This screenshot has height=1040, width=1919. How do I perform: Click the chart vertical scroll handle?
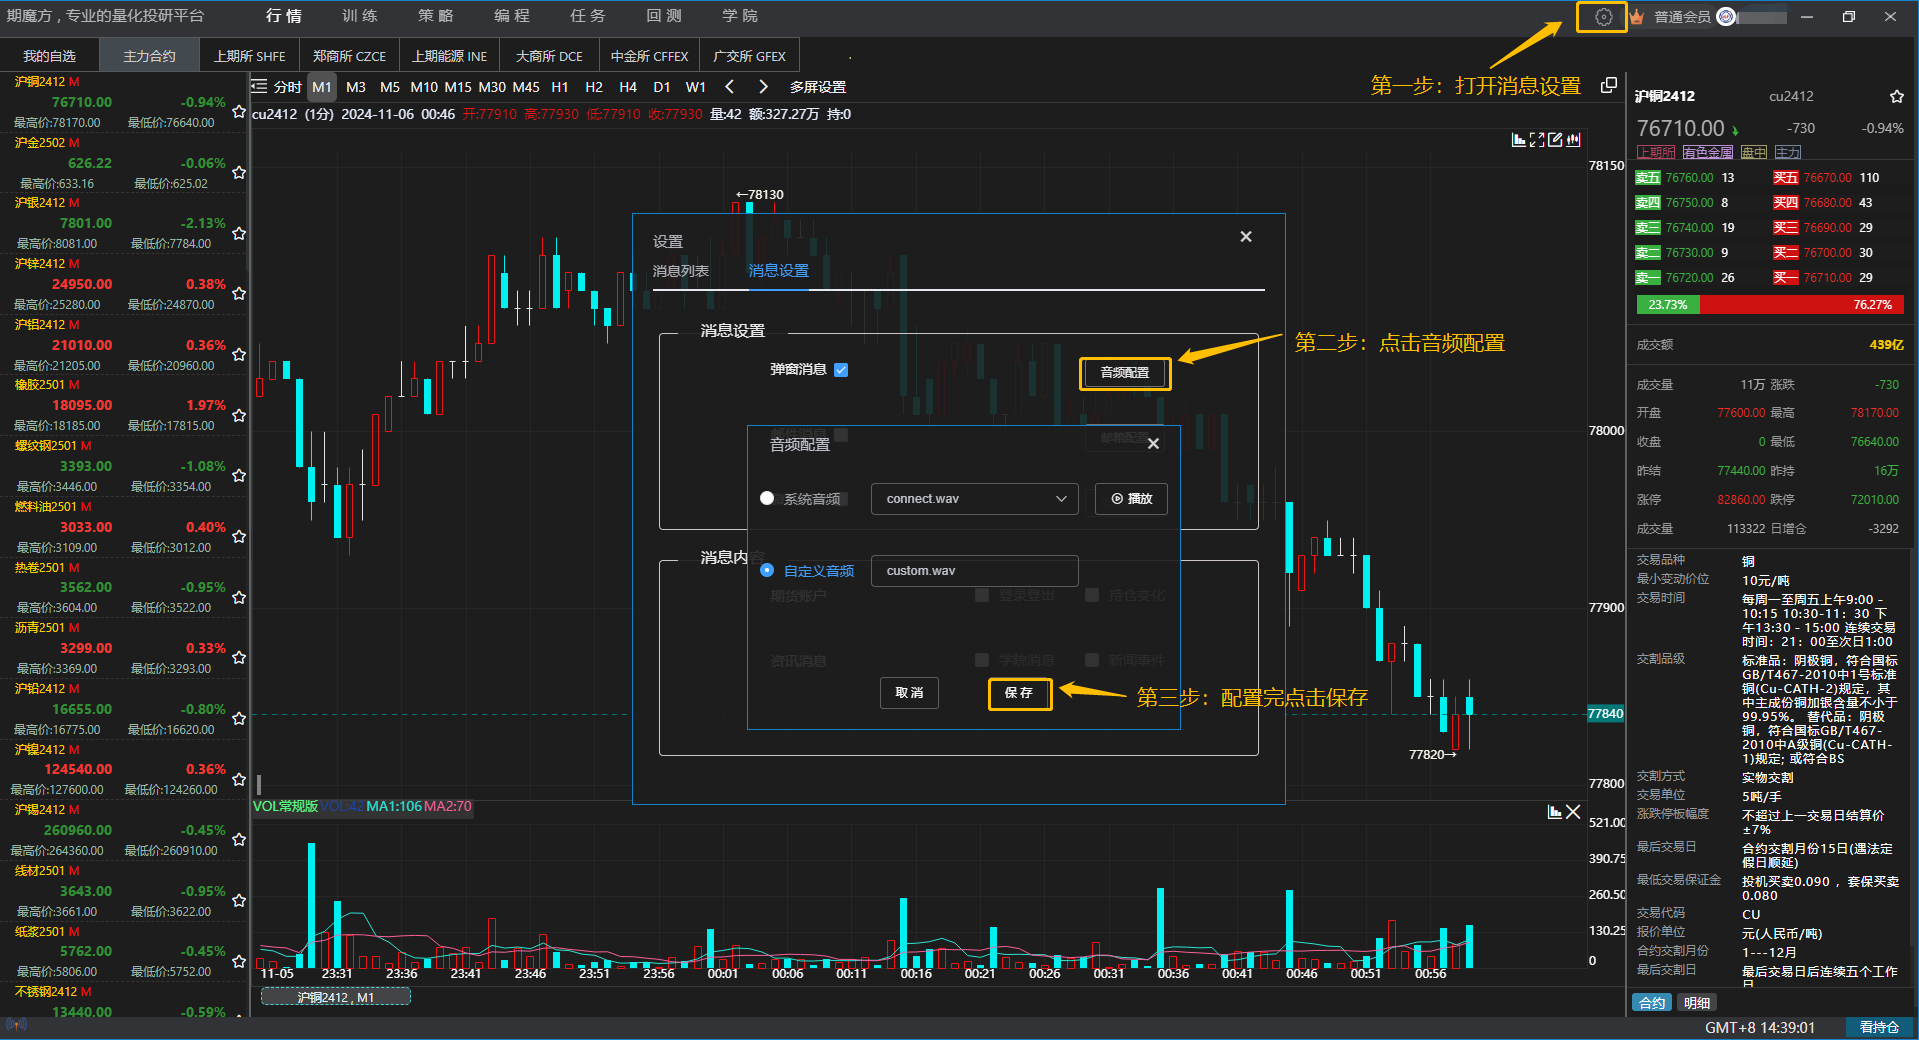[259, 785]
